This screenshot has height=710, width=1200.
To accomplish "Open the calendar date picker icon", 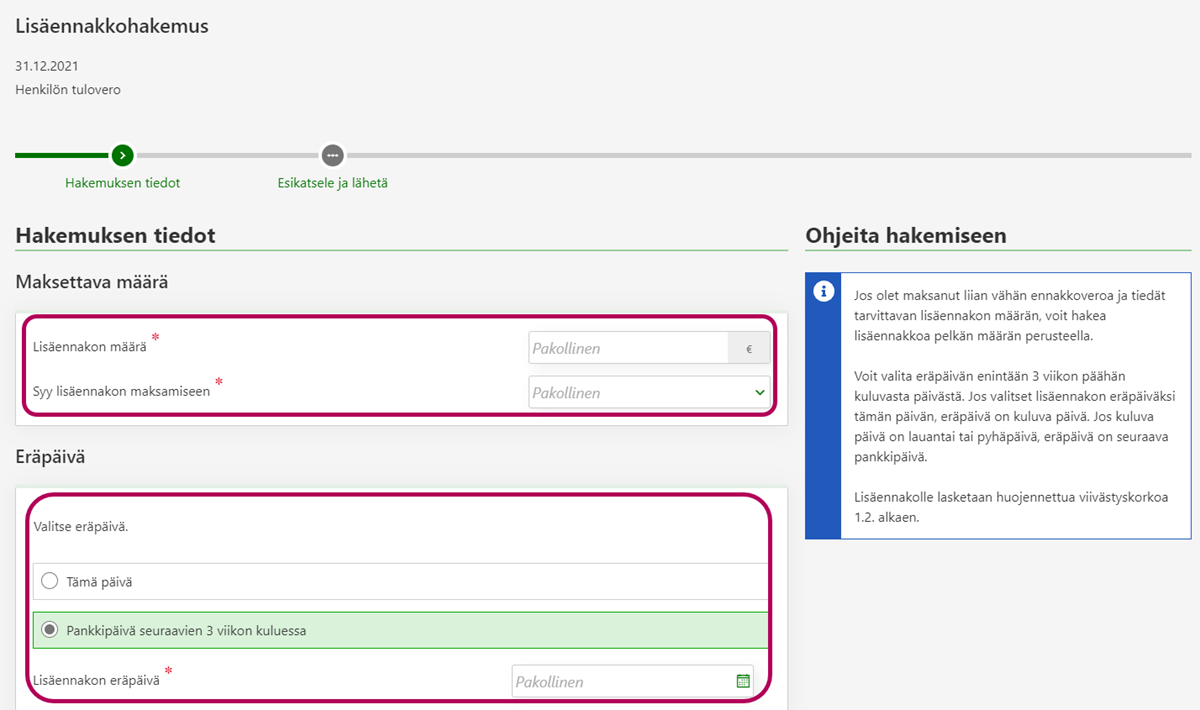I will (x=743, y=681).
